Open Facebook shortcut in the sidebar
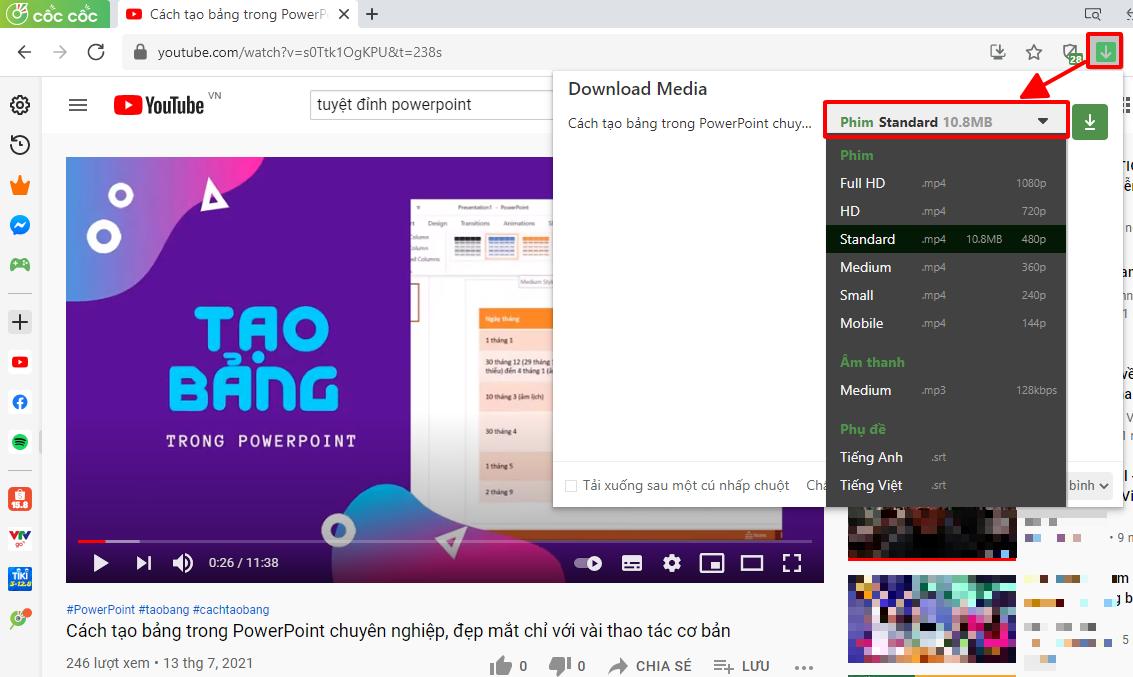The image size is (1133, 677). pyautogui.click(x=20, y=402)
